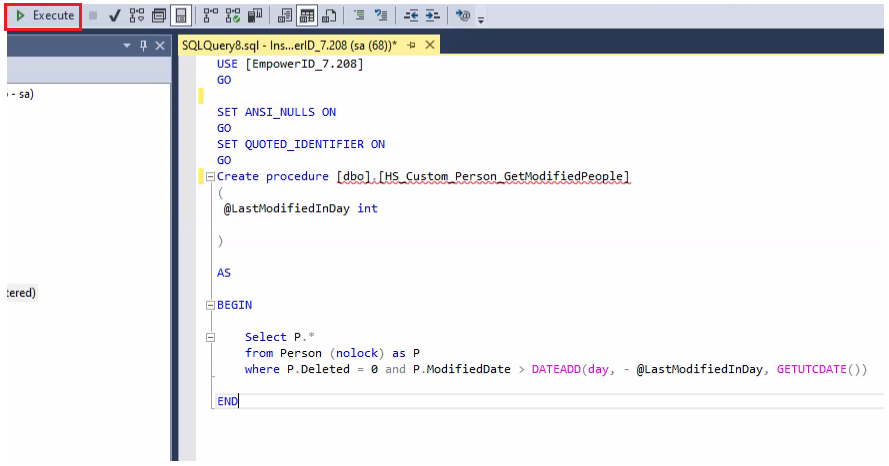Viewport: 889px width, 466px height.
Task: Click the 'from Person (nolock) as P' line
Action: pos(332,353)
